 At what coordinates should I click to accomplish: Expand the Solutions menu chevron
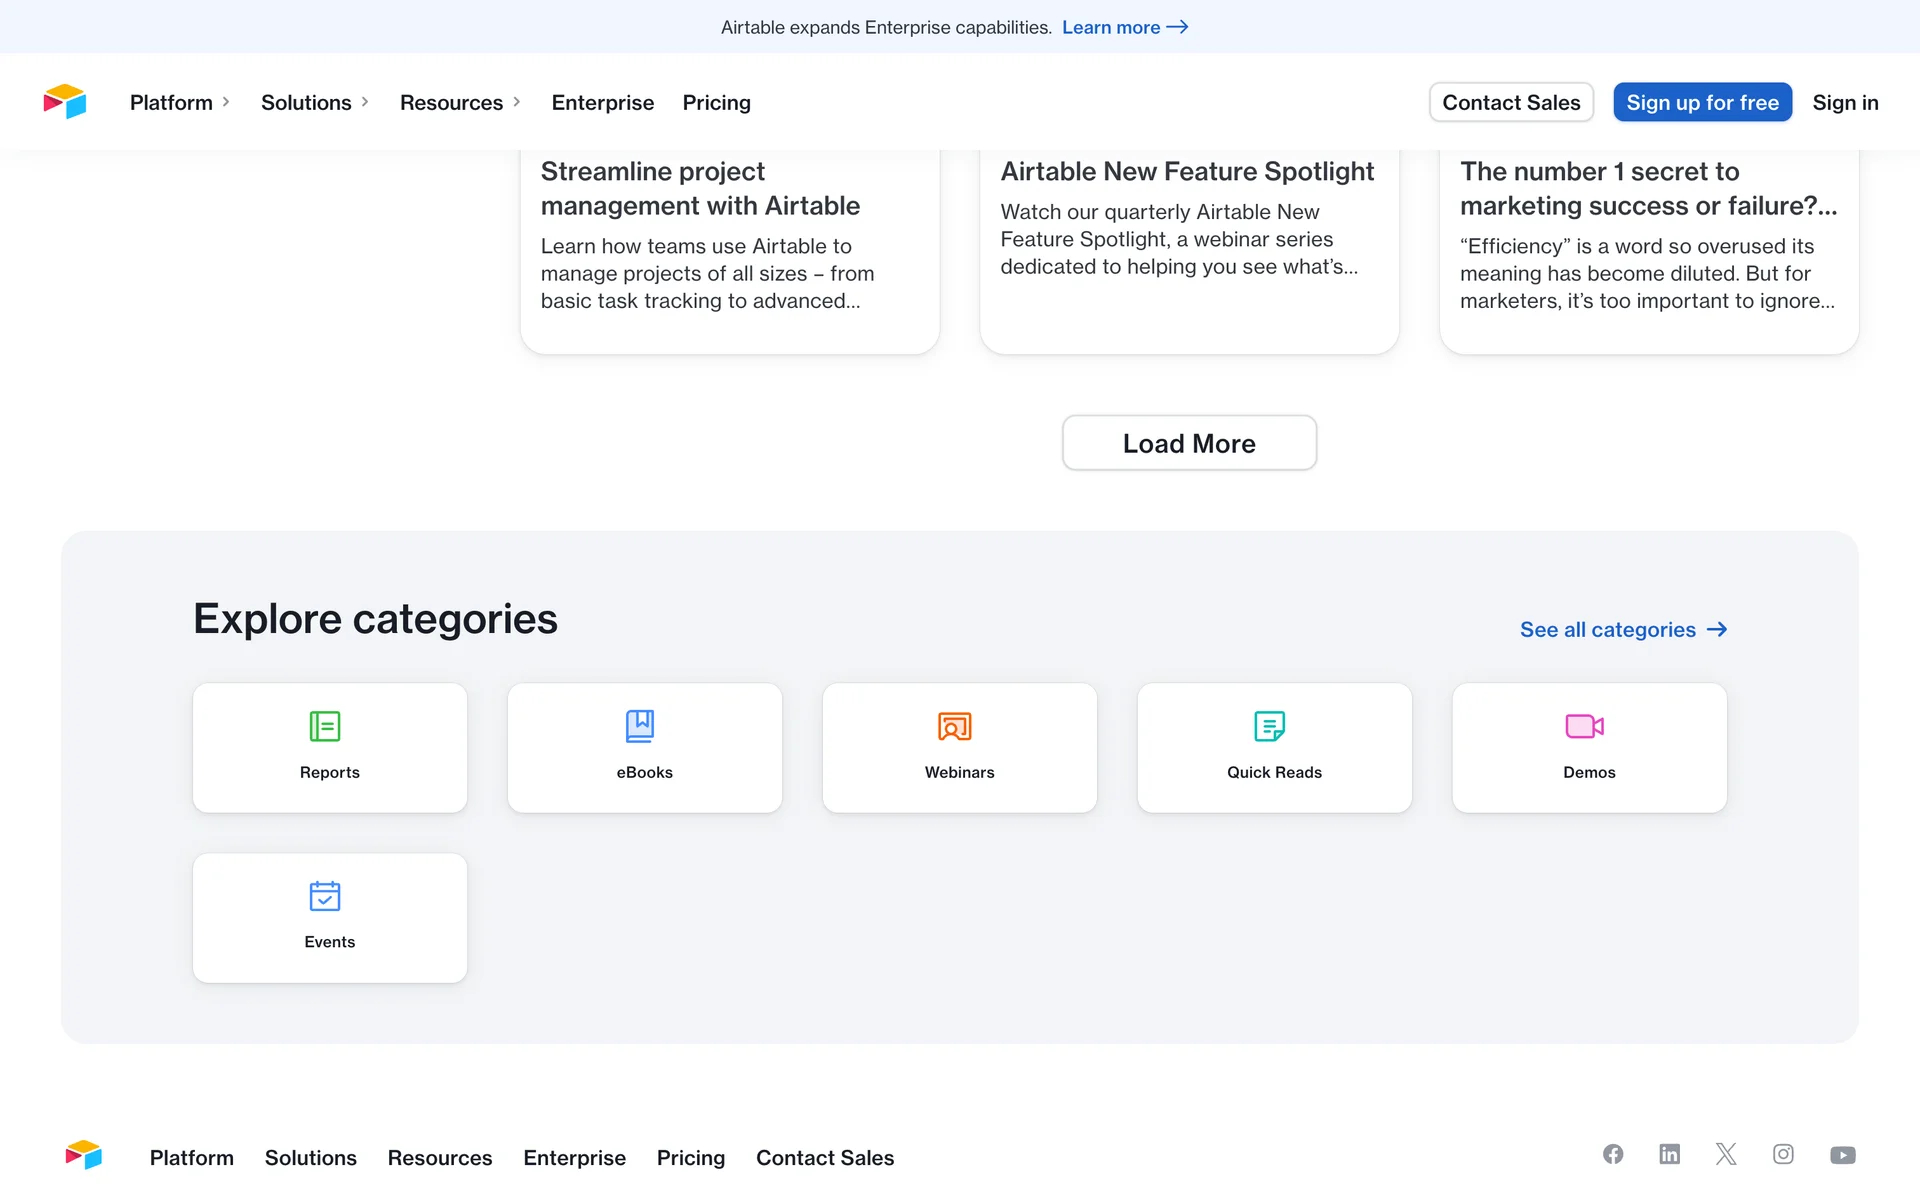[365, 102]
